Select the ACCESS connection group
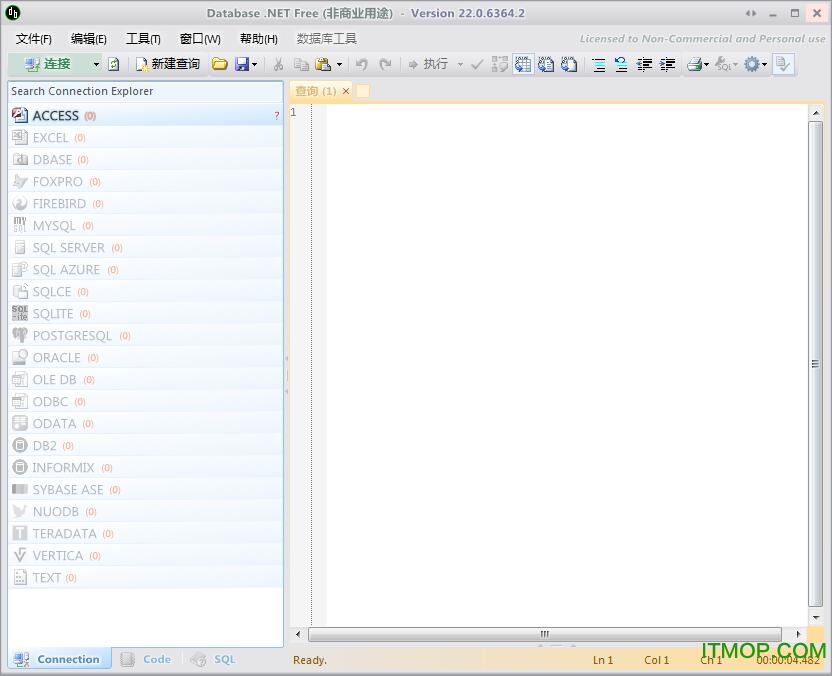The height and width of the screenshot is (676, 832). [x=145, y=116]
